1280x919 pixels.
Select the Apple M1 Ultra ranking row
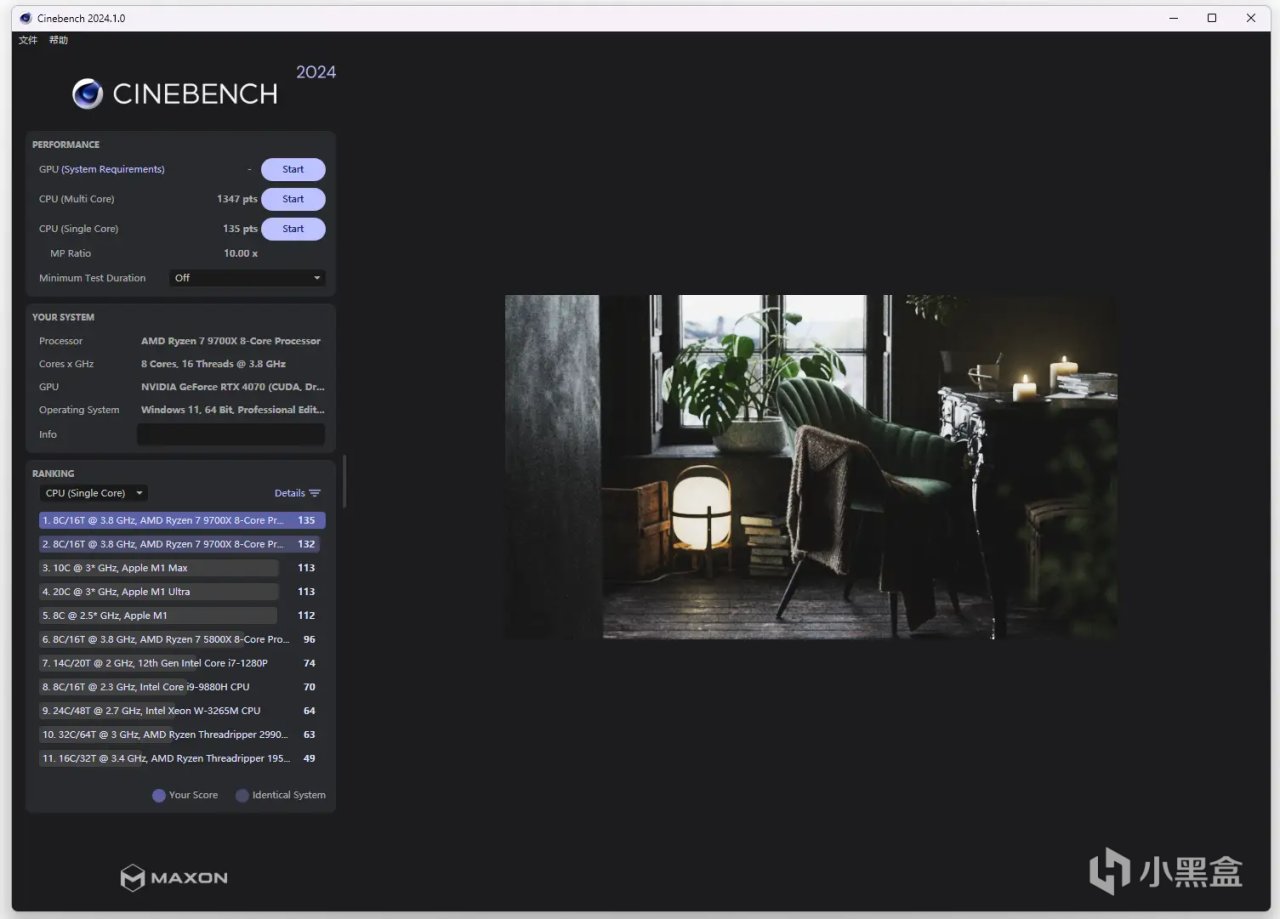pos(180,592)
